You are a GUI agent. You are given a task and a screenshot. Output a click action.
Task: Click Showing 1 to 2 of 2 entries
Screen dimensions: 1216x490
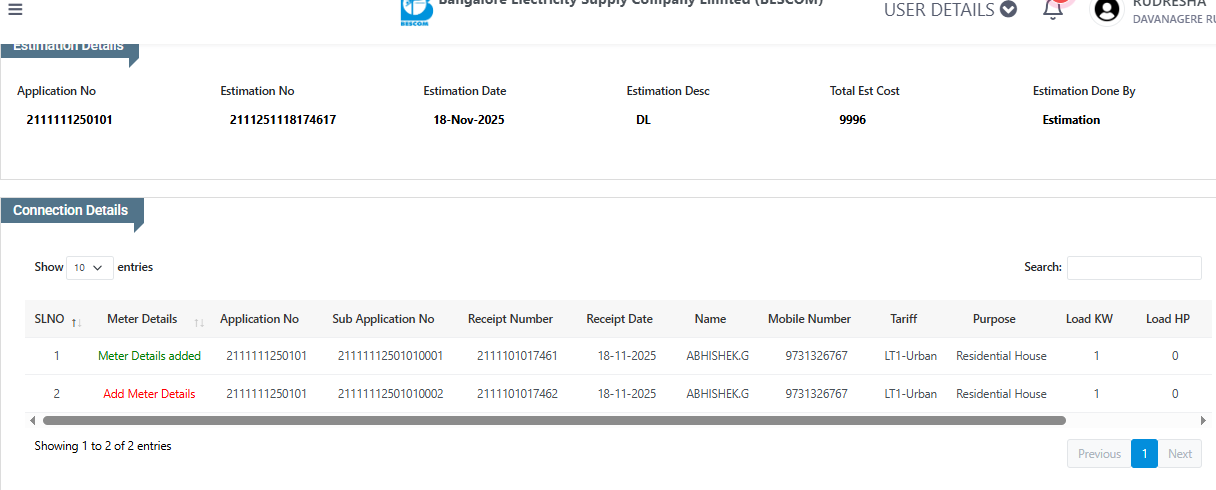click(103, 446)
